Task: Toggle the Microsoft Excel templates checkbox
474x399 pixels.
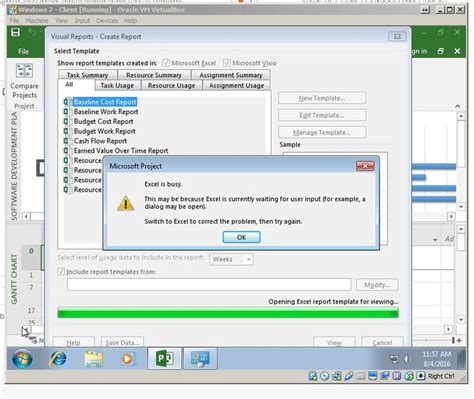Action: pos(166,63)
